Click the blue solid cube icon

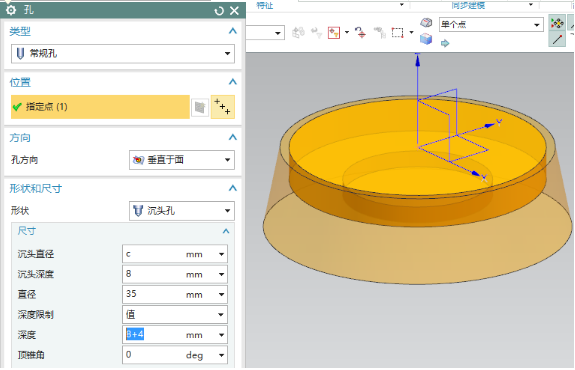click(x=426, y=39)
